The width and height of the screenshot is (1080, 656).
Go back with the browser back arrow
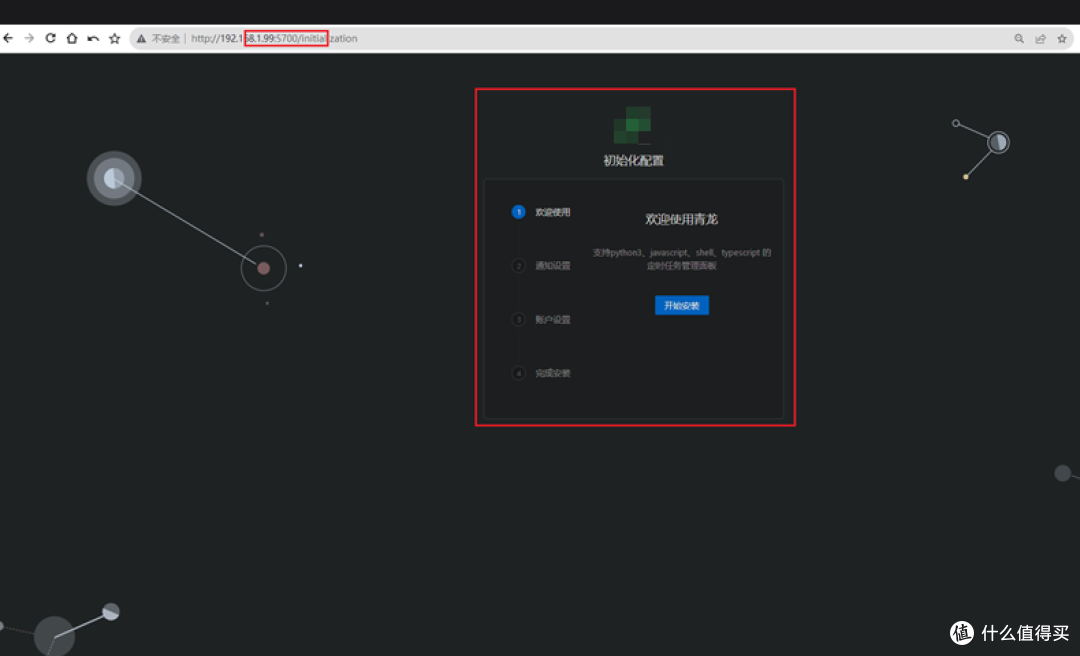tap(8, 39)
